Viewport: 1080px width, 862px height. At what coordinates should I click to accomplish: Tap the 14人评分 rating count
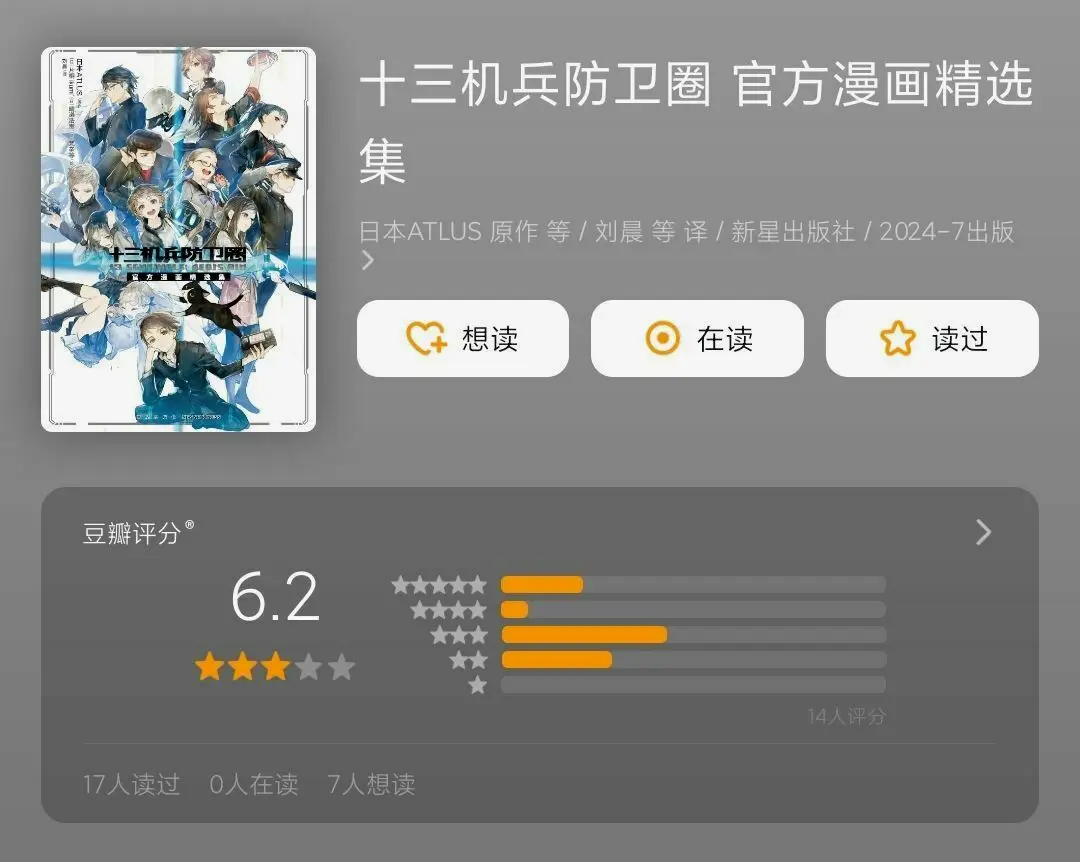847,717
